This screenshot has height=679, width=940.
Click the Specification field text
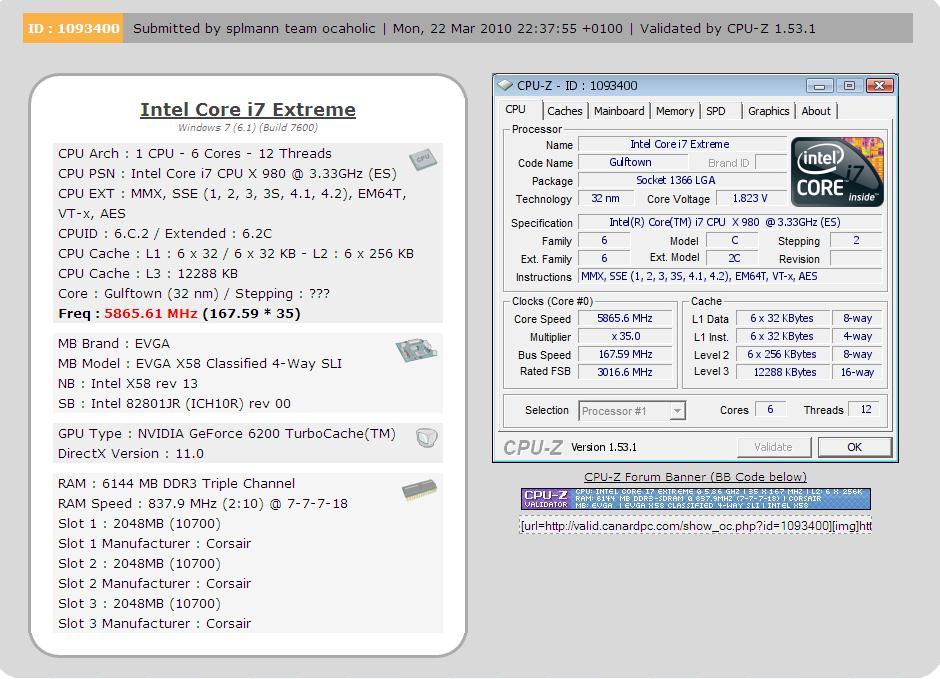point(730,222)
